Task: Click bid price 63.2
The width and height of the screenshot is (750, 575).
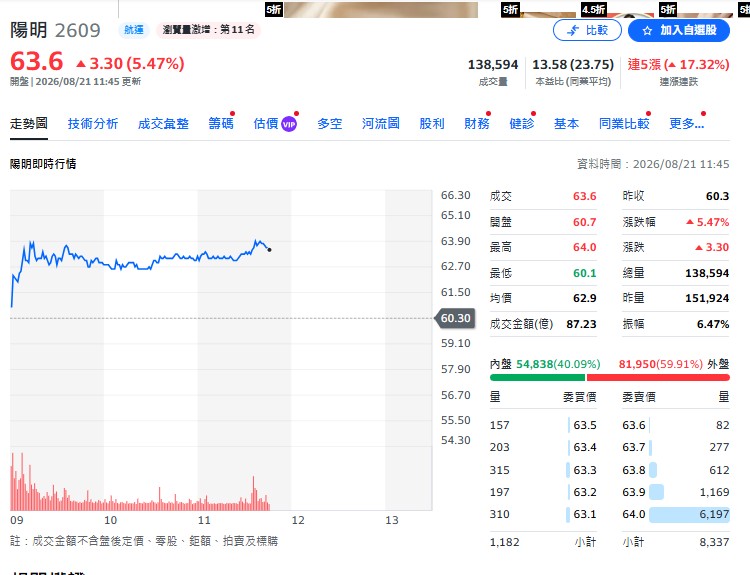Action: 585,492
